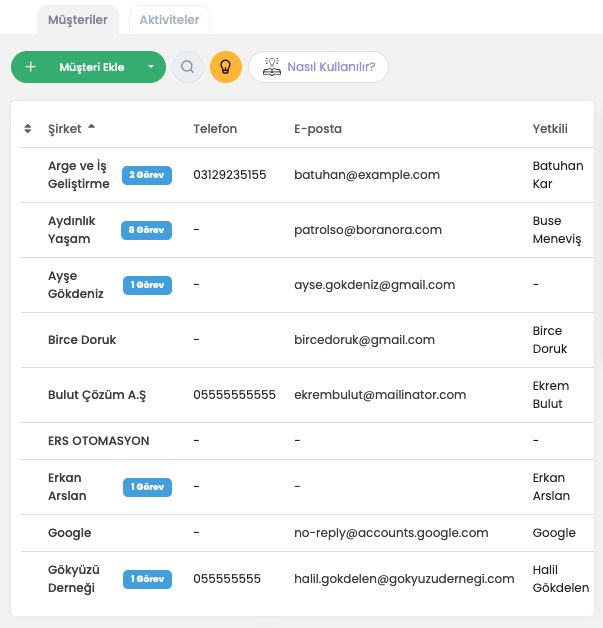Screen dimensions: 603x628
Task: Switch to the Aktiviteler tab
Action: pos(169,19)
